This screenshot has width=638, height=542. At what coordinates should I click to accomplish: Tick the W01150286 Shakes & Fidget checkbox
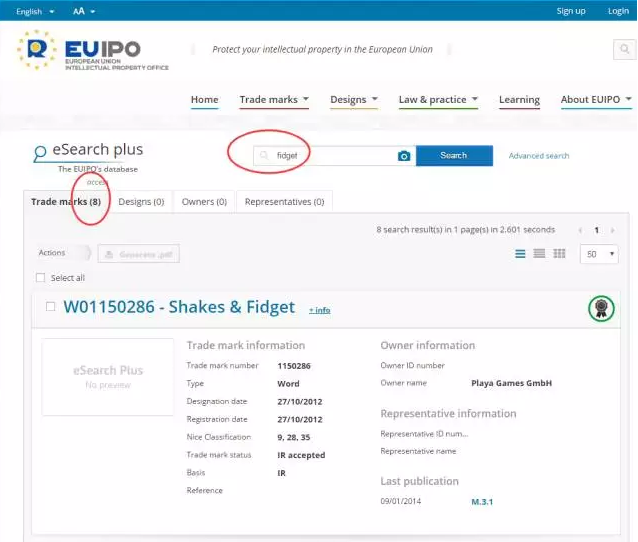(50, 306)
